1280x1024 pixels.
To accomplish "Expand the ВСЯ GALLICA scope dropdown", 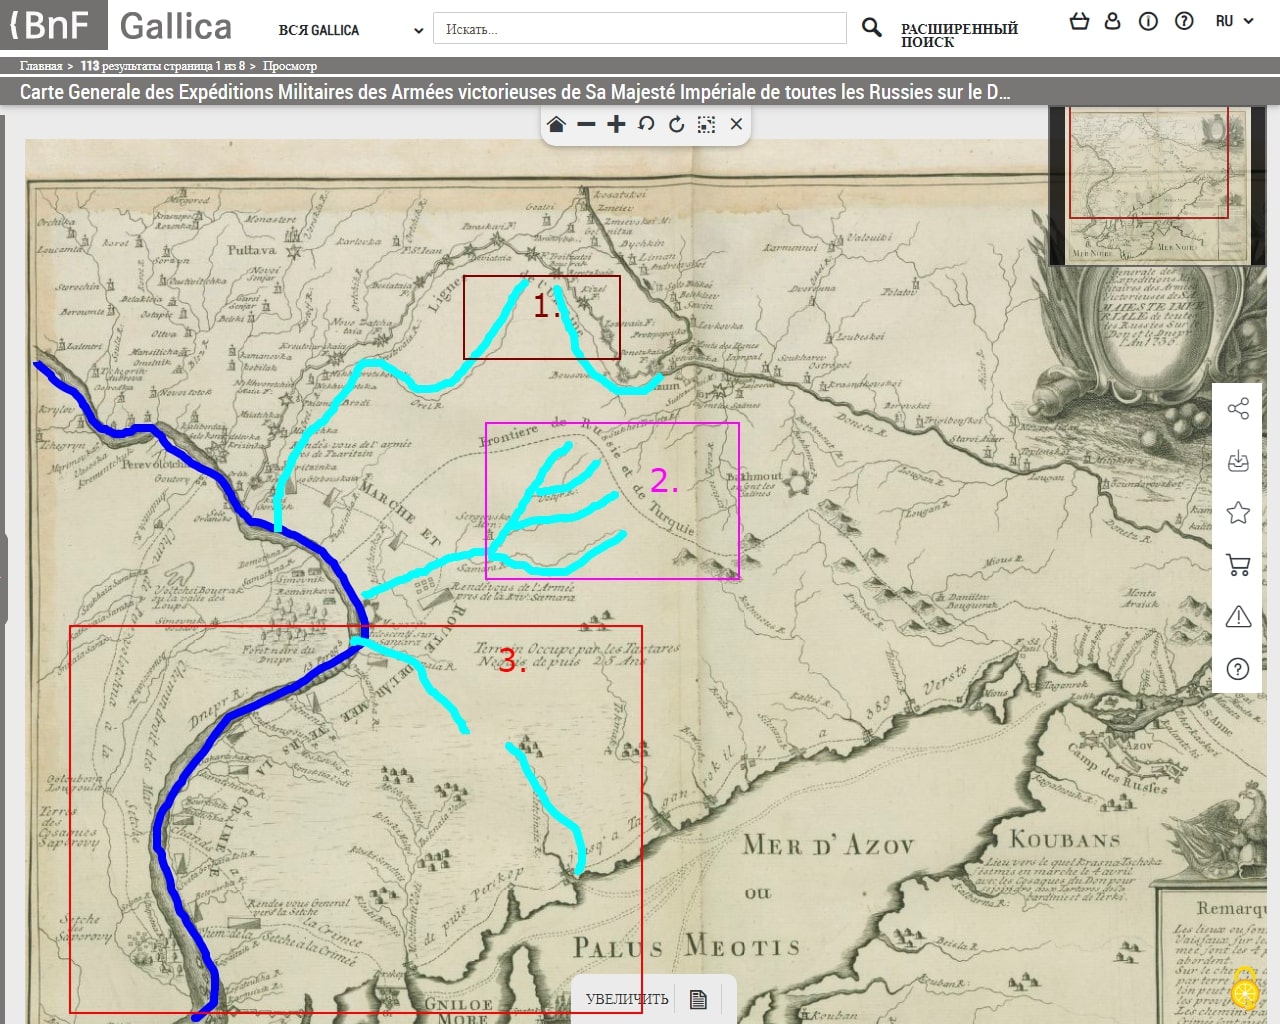I will pos(351,30).
